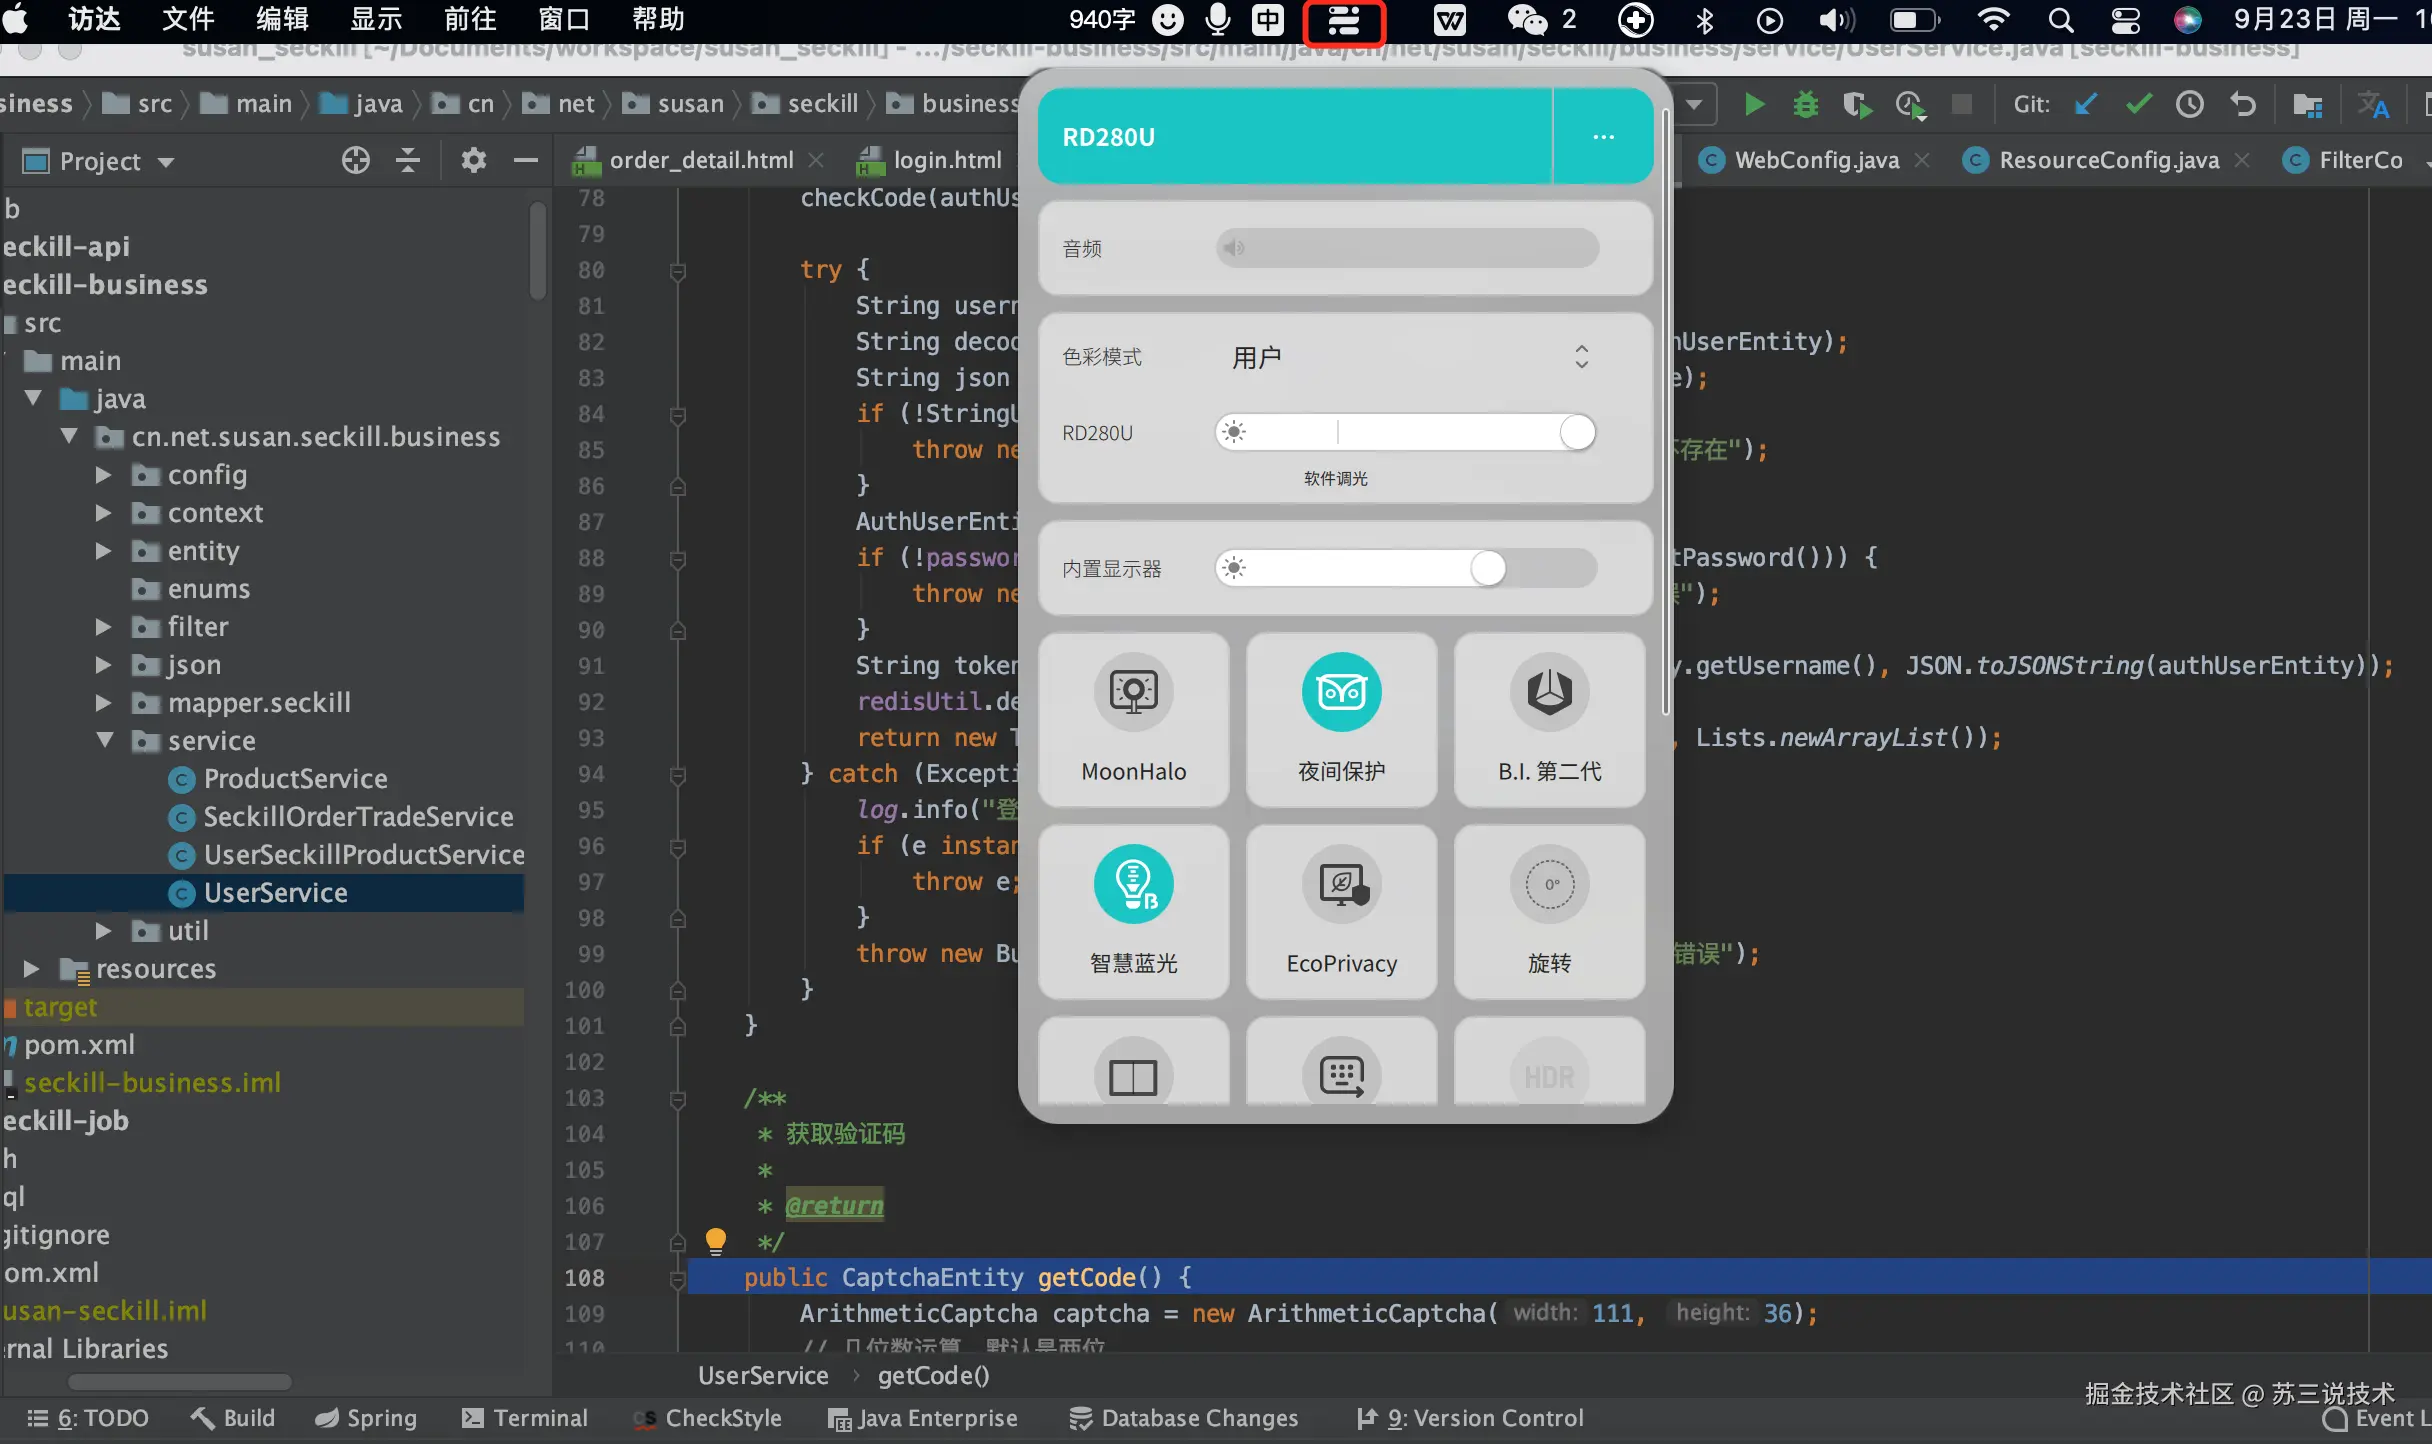The height and width of the screenshot is (1444, 2432).
Task: Toggle the 夜间保护 night protection mode
Action: tap(1341, 692)
